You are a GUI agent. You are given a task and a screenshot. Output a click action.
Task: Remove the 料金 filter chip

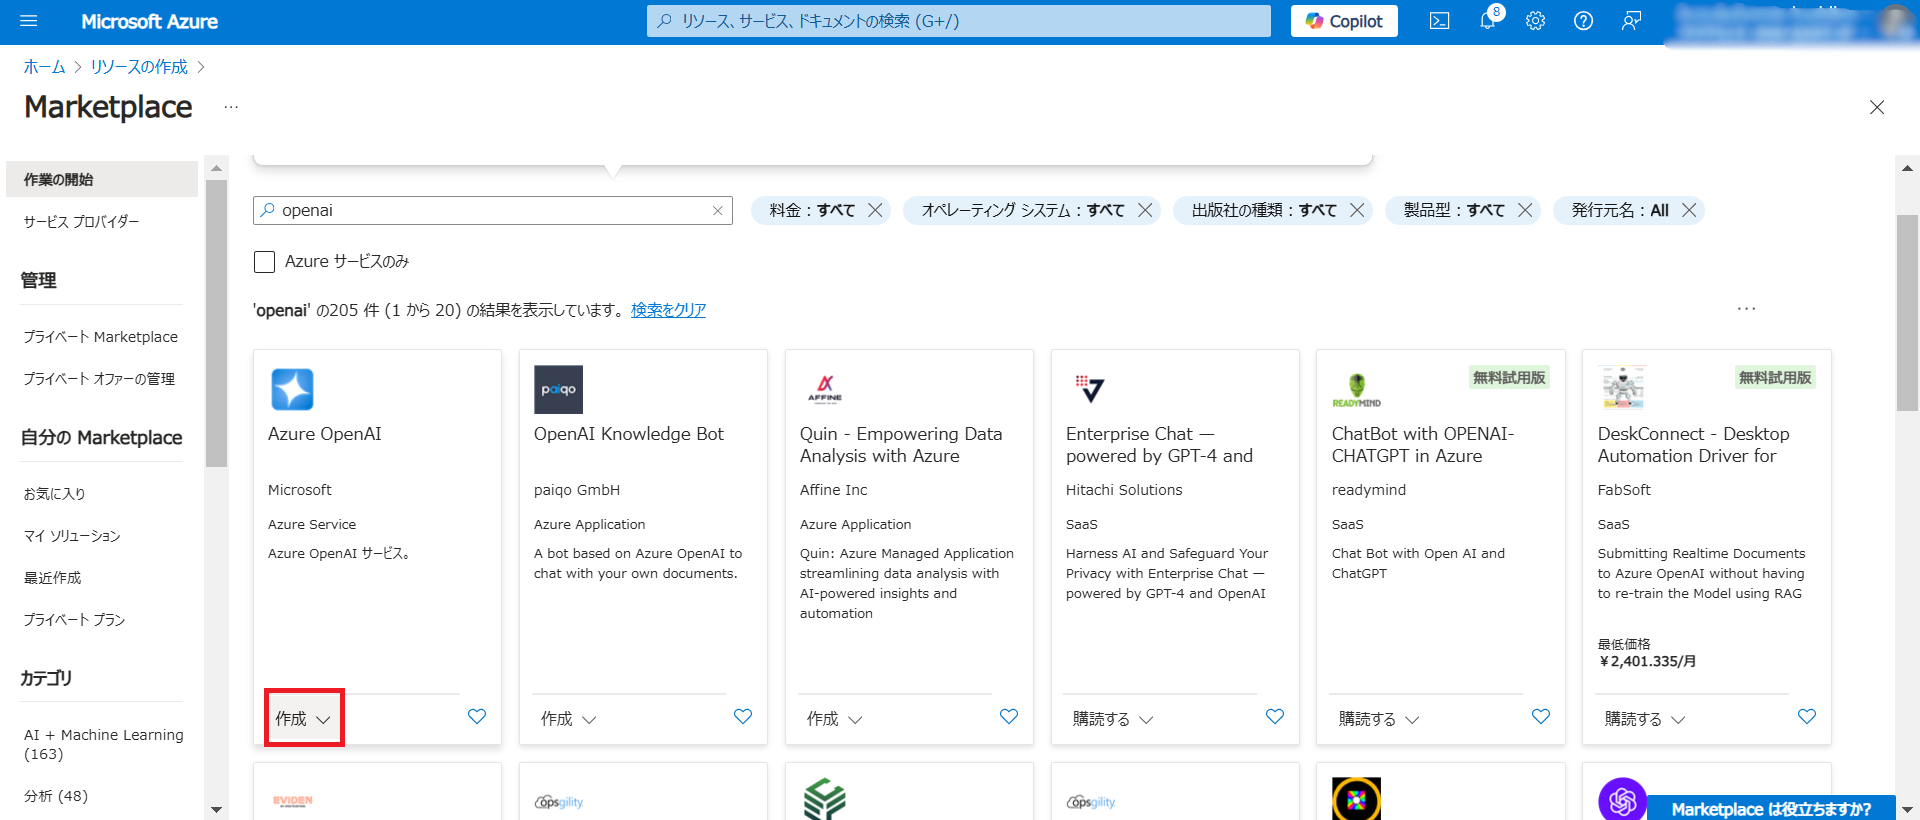pos(875,210)
